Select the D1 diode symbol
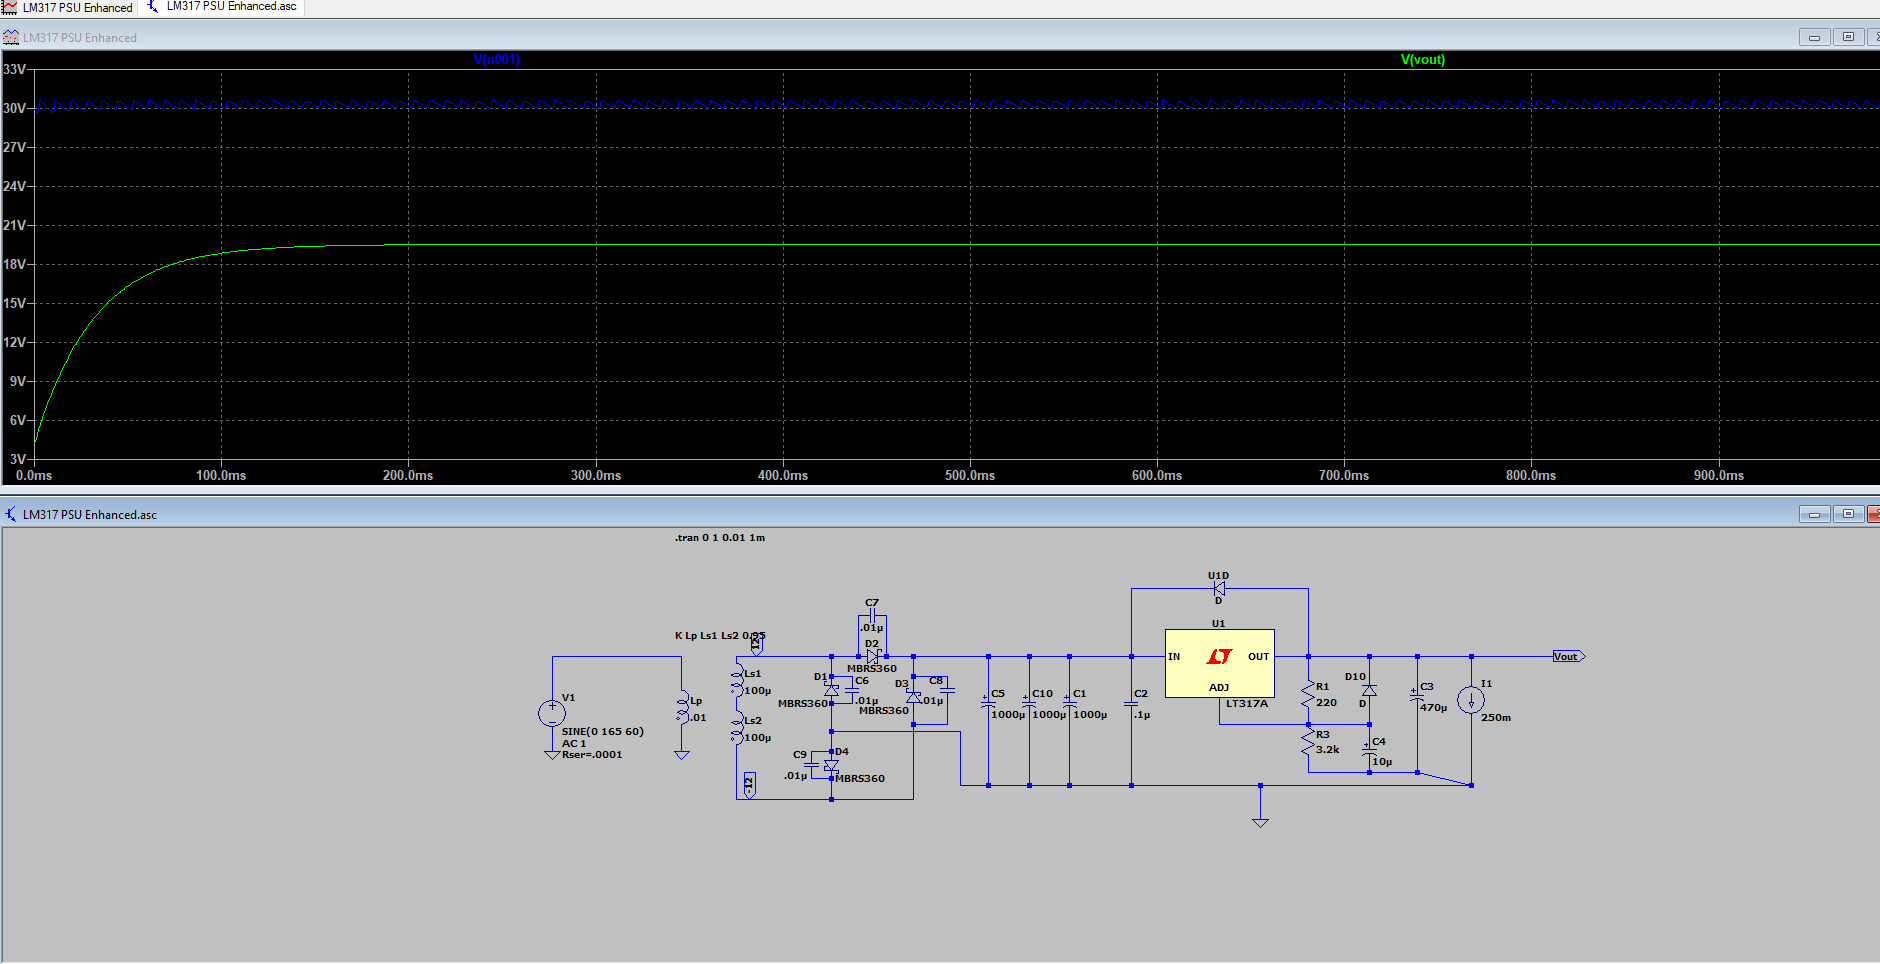1880x964 pixels. [831, 690]
